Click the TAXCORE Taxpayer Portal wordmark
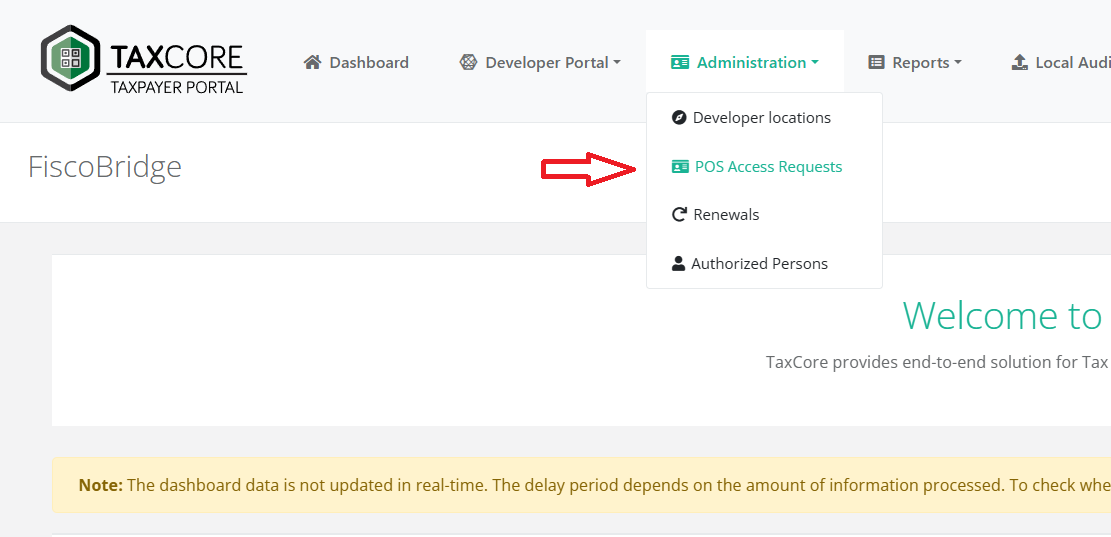The width and height of the screenshot is (1111, 537). pyautogui.click(x=176, y=68)
